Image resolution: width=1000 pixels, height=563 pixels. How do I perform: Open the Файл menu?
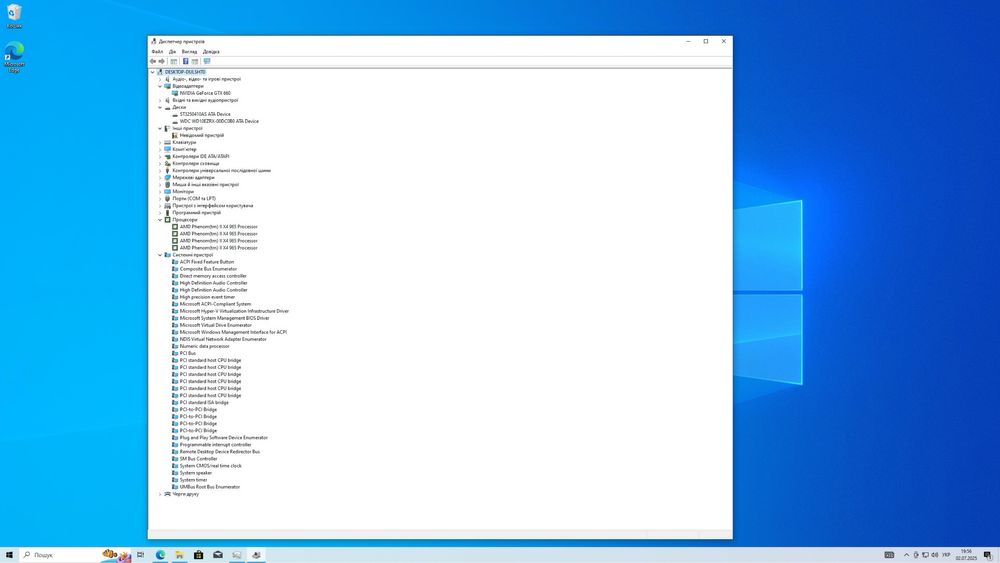click(157, 52)
